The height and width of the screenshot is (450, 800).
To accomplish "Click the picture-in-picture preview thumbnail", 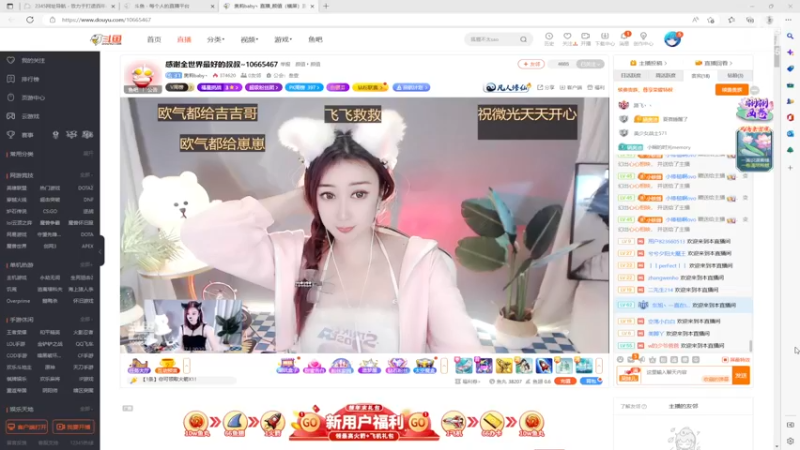I will (x=193, y=325).
